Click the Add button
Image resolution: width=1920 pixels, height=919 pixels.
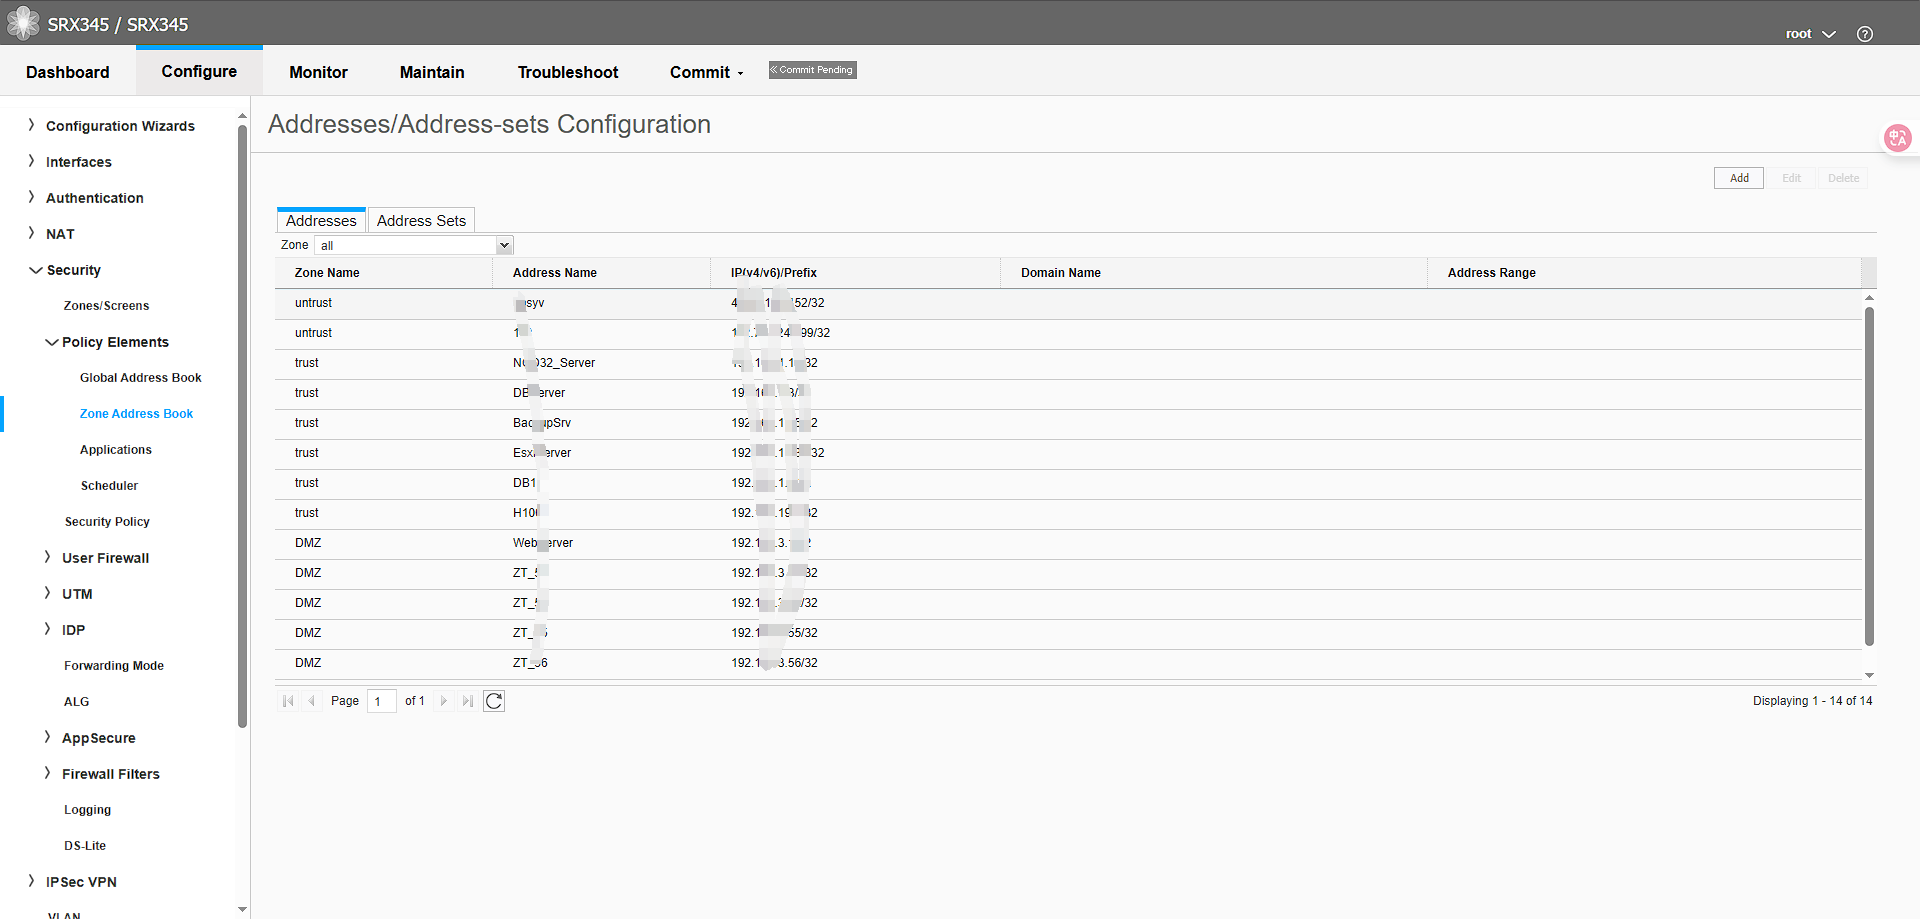click(x=1739, y=178)
